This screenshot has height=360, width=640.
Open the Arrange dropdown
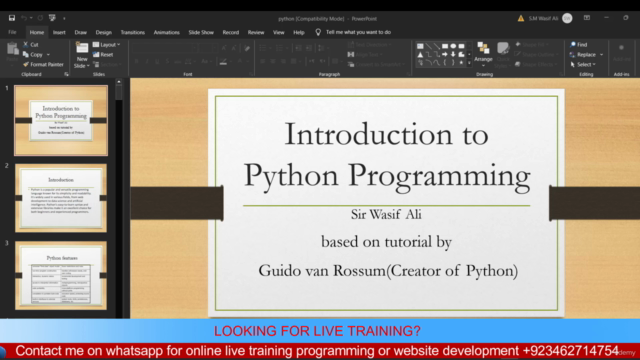[x=483, y=54]
